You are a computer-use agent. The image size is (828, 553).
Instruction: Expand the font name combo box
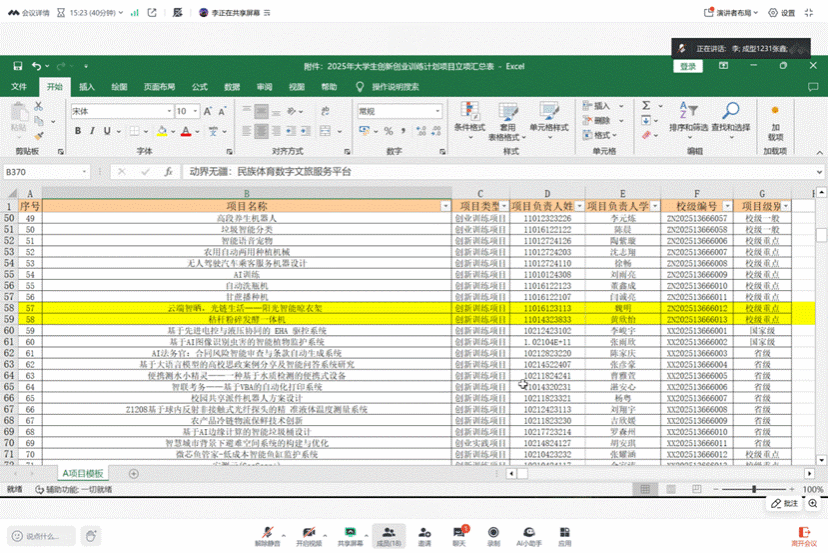167,111
